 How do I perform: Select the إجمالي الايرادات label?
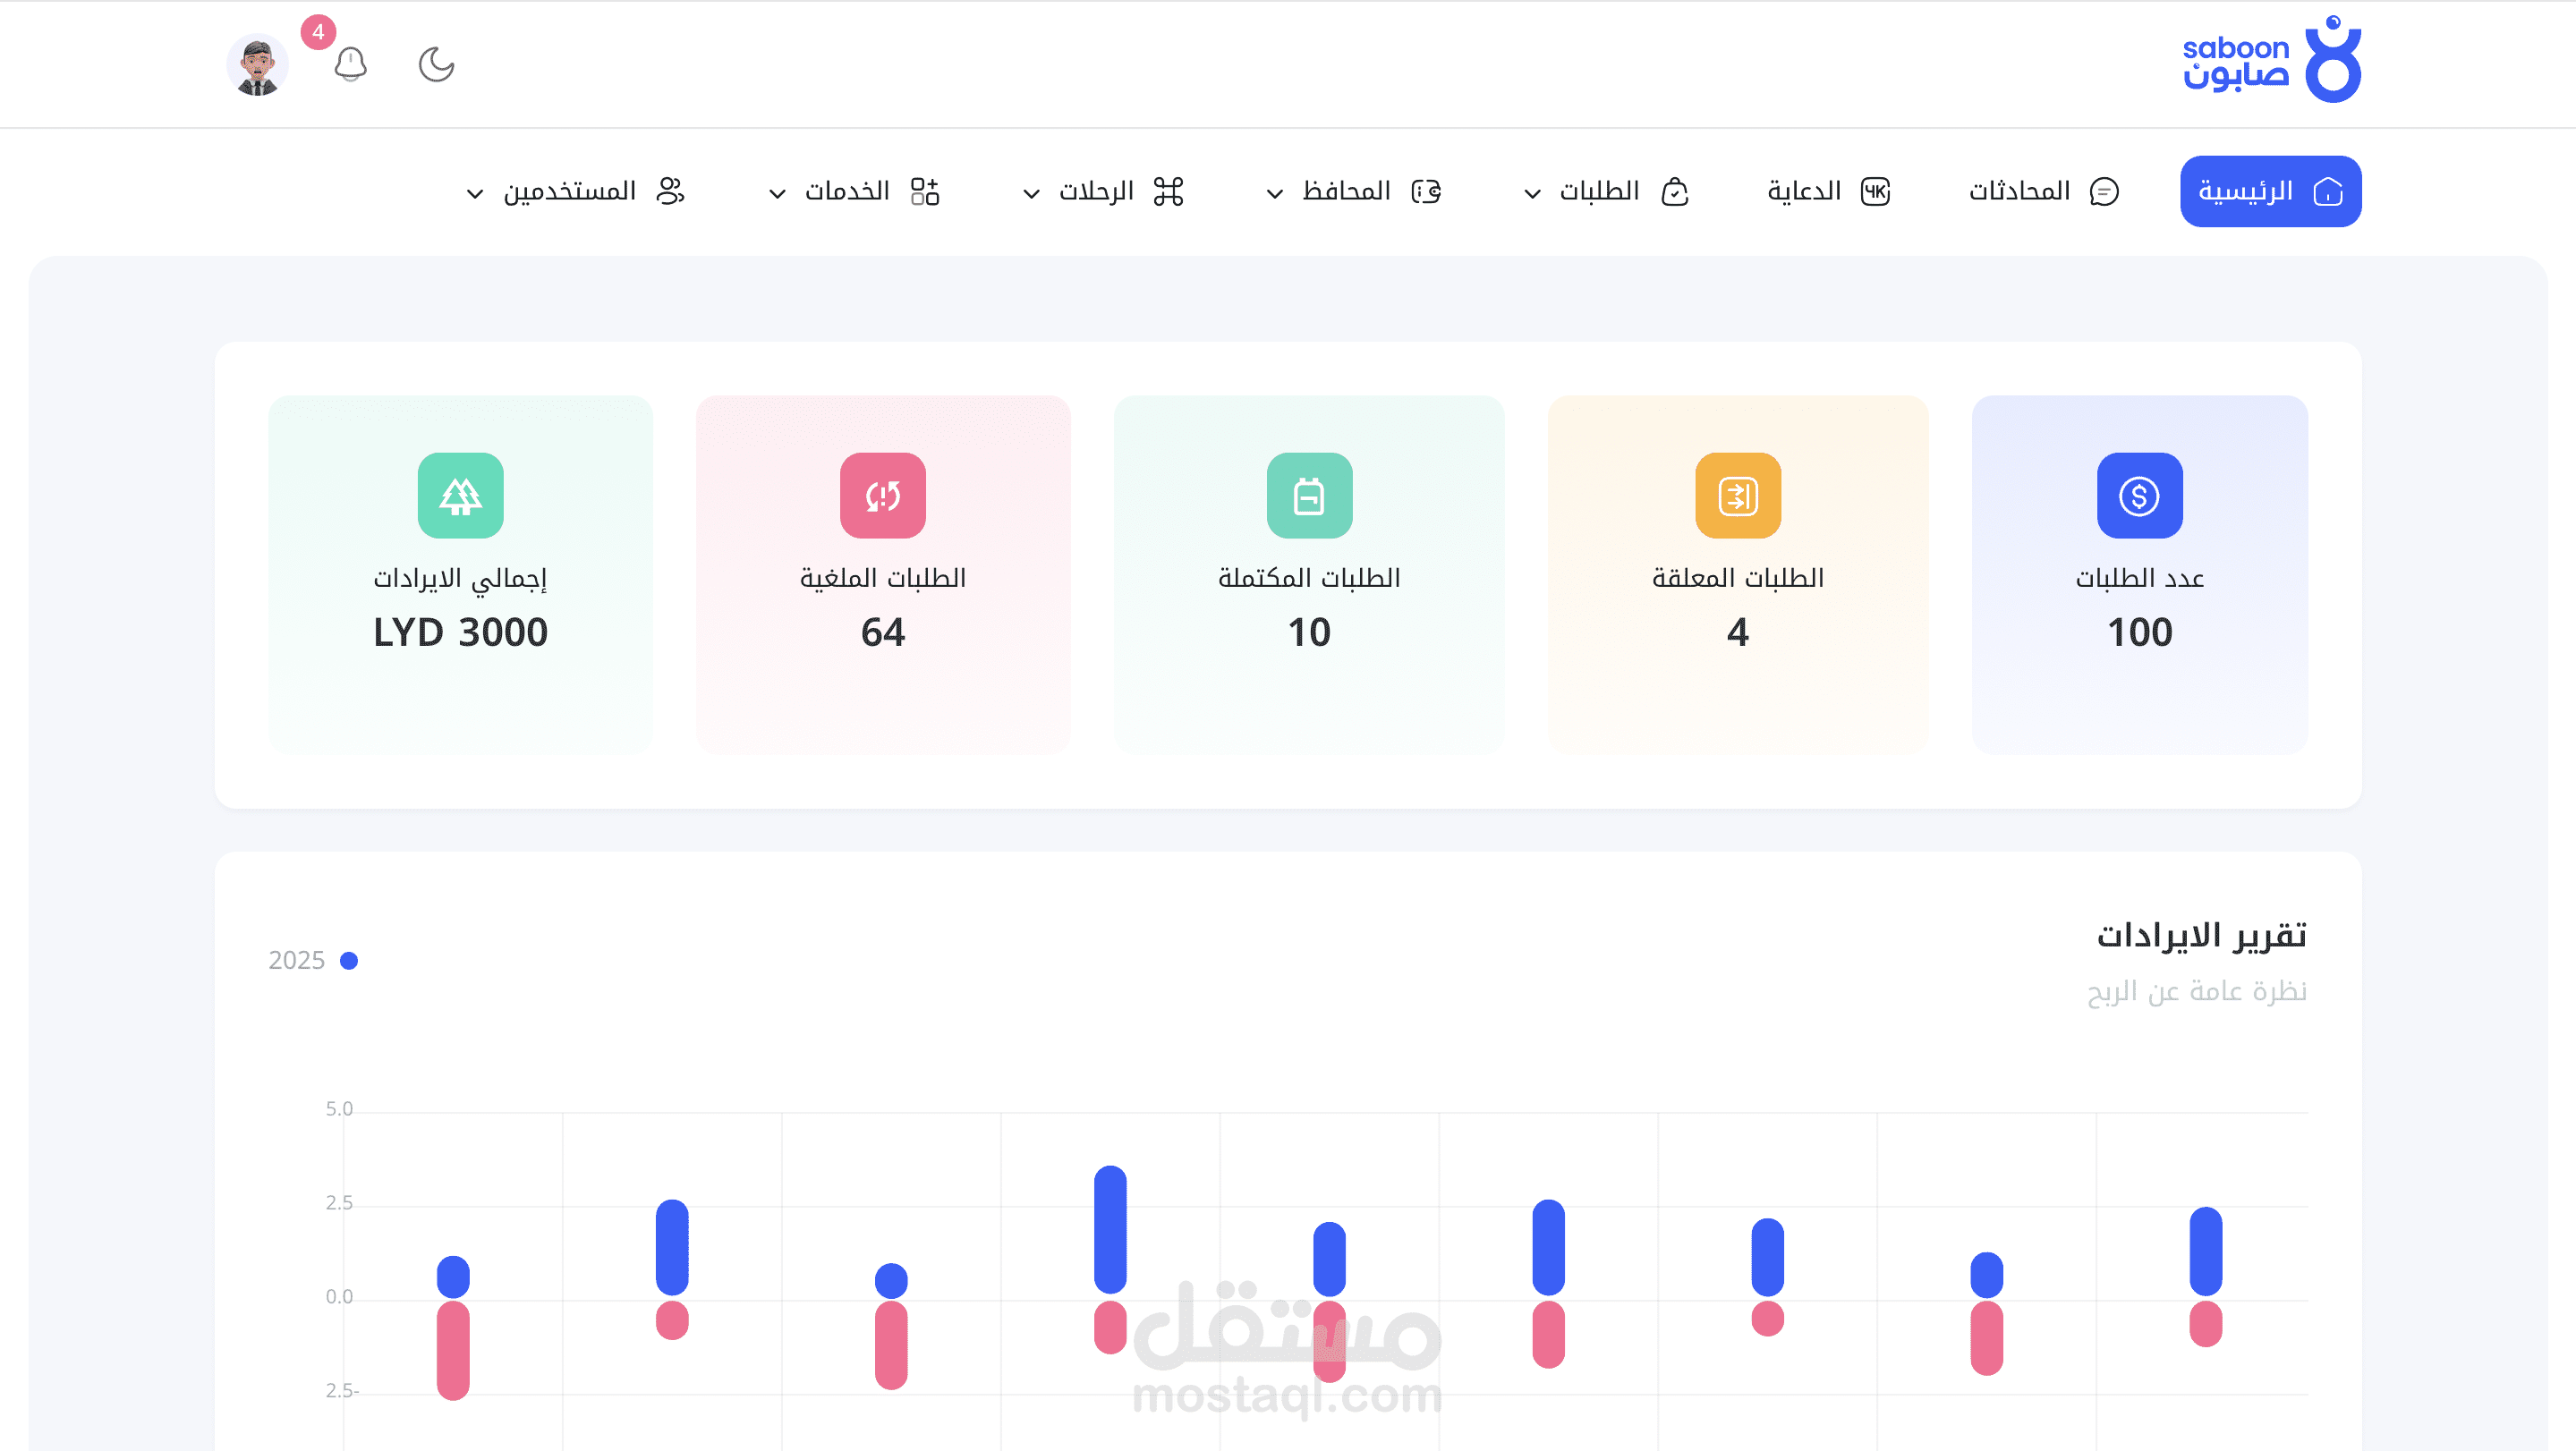click(460, 580)
